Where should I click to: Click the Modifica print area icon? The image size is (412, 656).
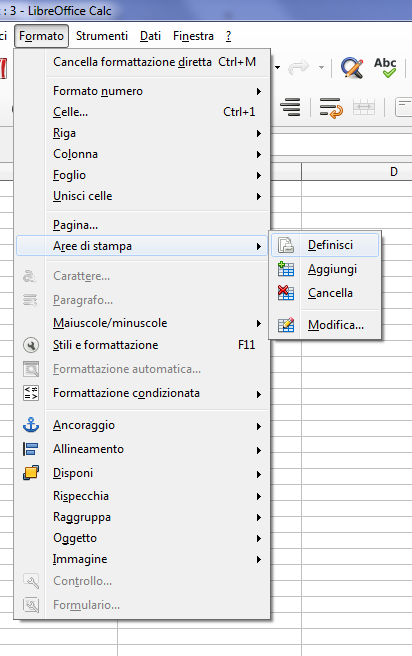[x=286, y=325]
